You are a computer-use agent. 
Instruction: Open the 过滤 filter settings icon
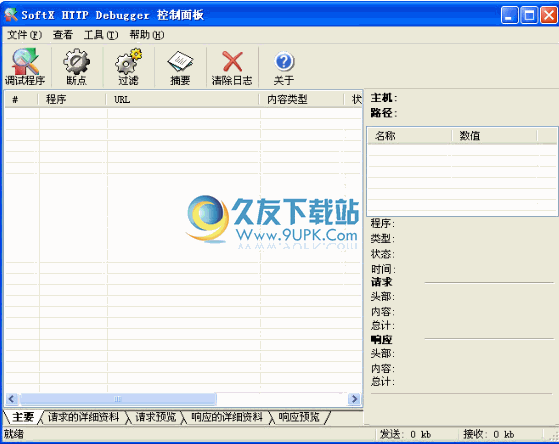(128, 67)
